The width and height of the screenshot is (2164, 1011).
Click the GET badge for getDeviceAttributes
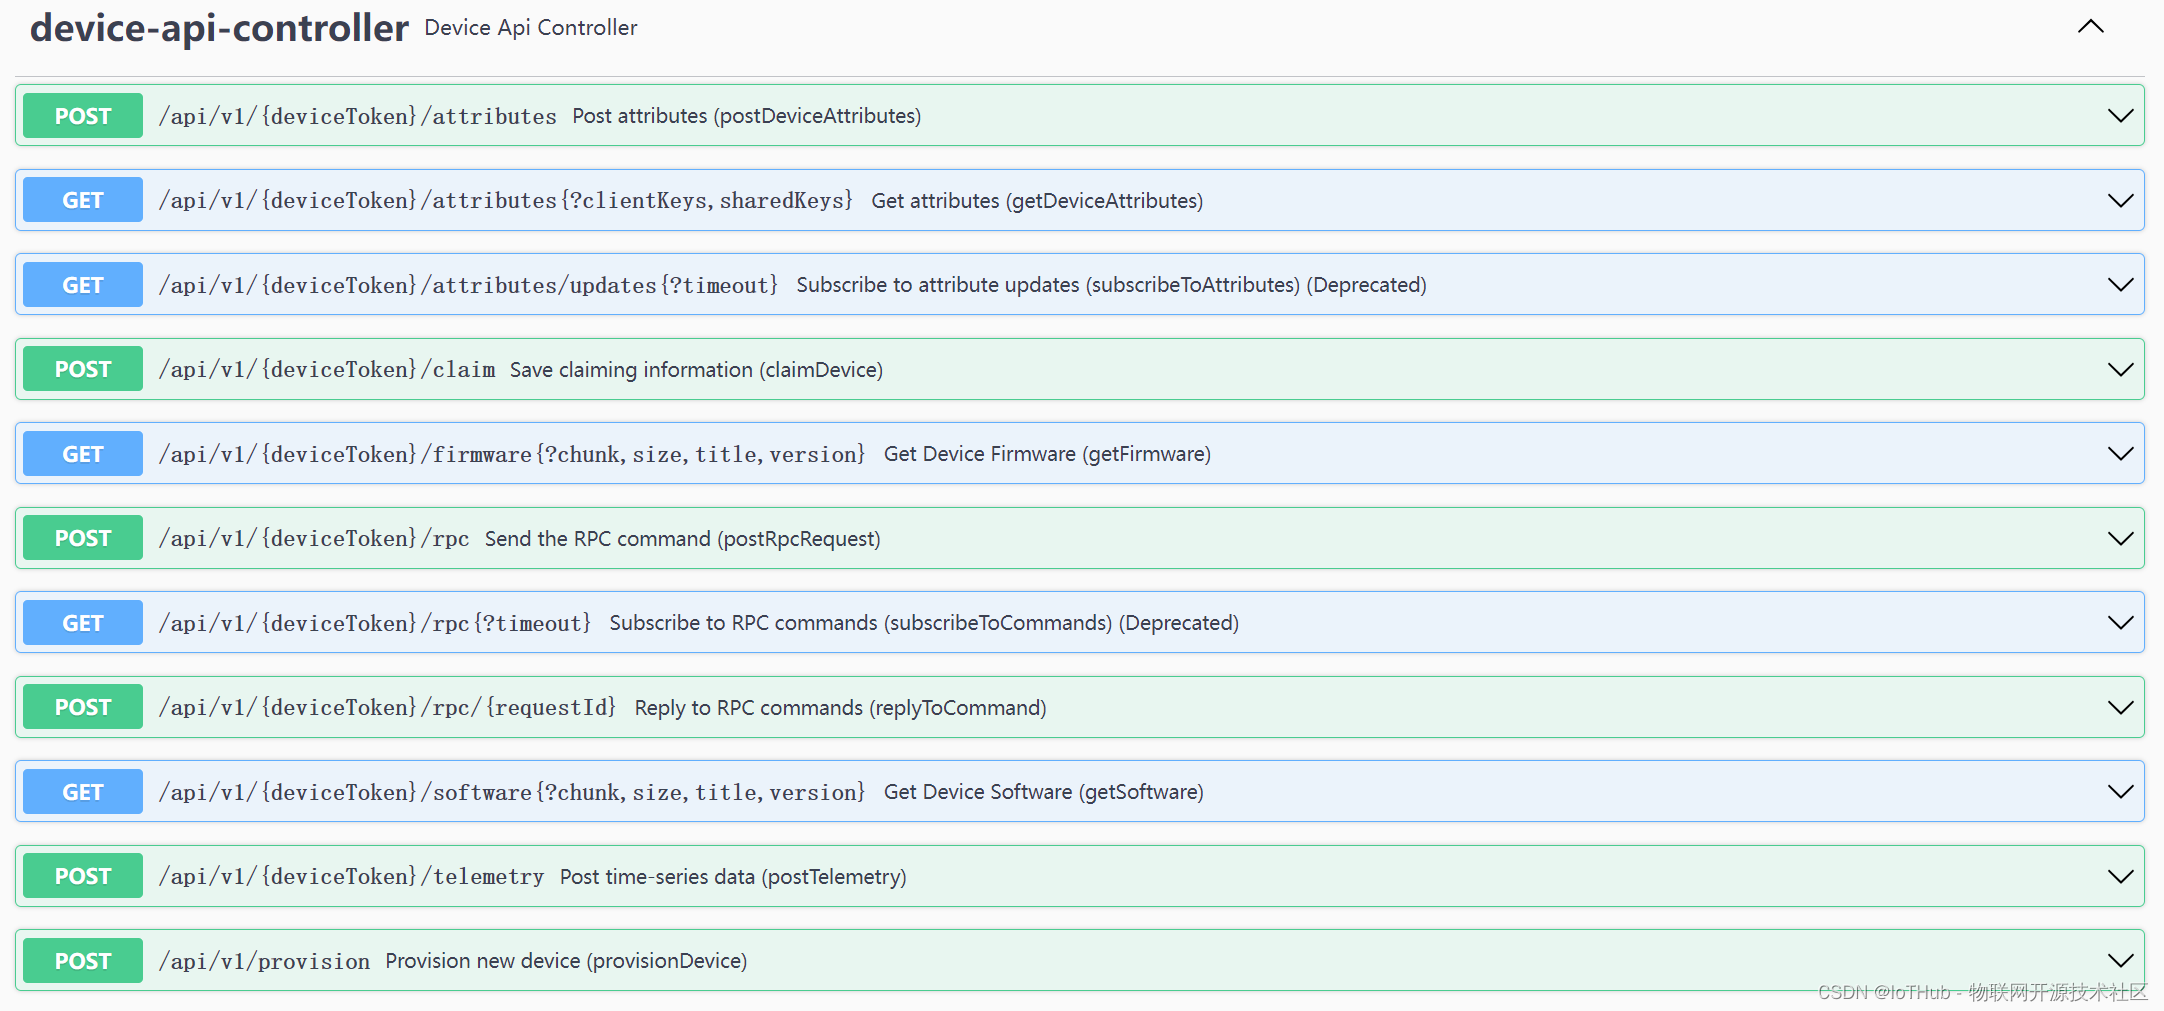point(83,200)
